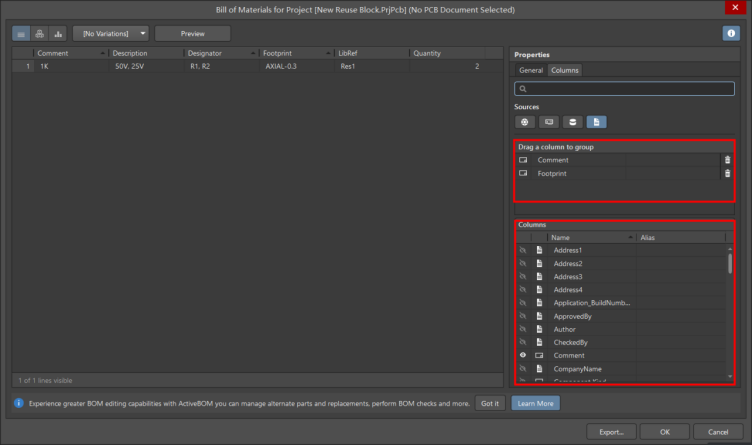
Task: Toggle the document parameters source icon
Action: pyautogui.click(x=596, y=121)
